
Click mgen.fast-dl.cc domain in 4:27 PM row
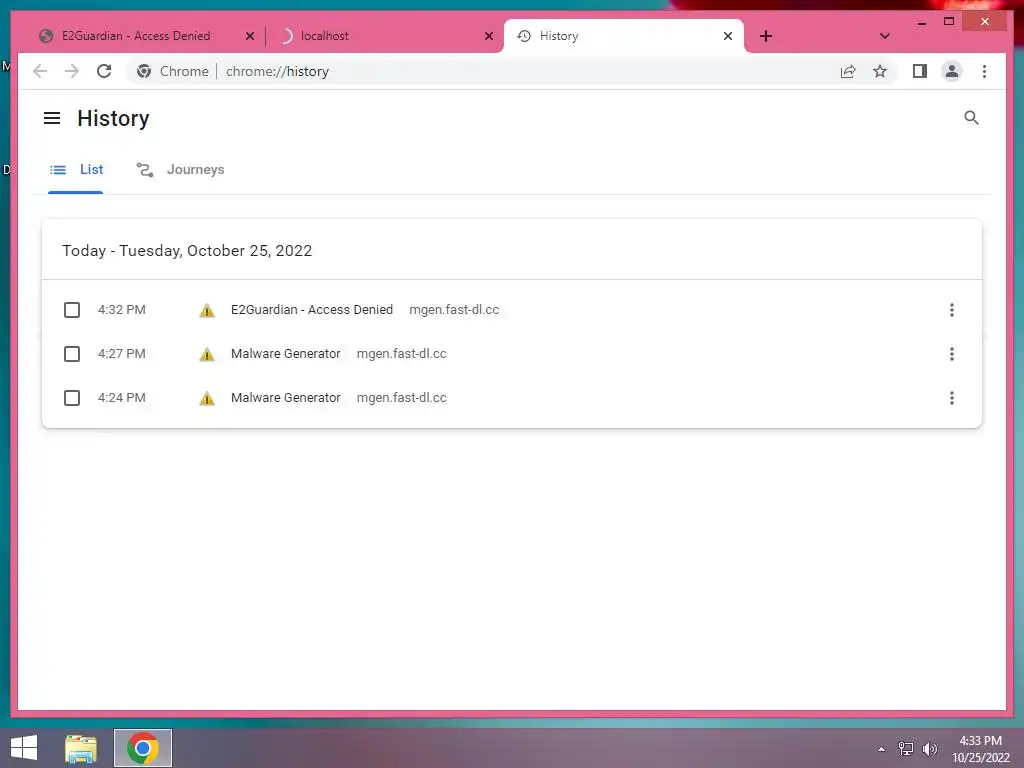point(402,354)
